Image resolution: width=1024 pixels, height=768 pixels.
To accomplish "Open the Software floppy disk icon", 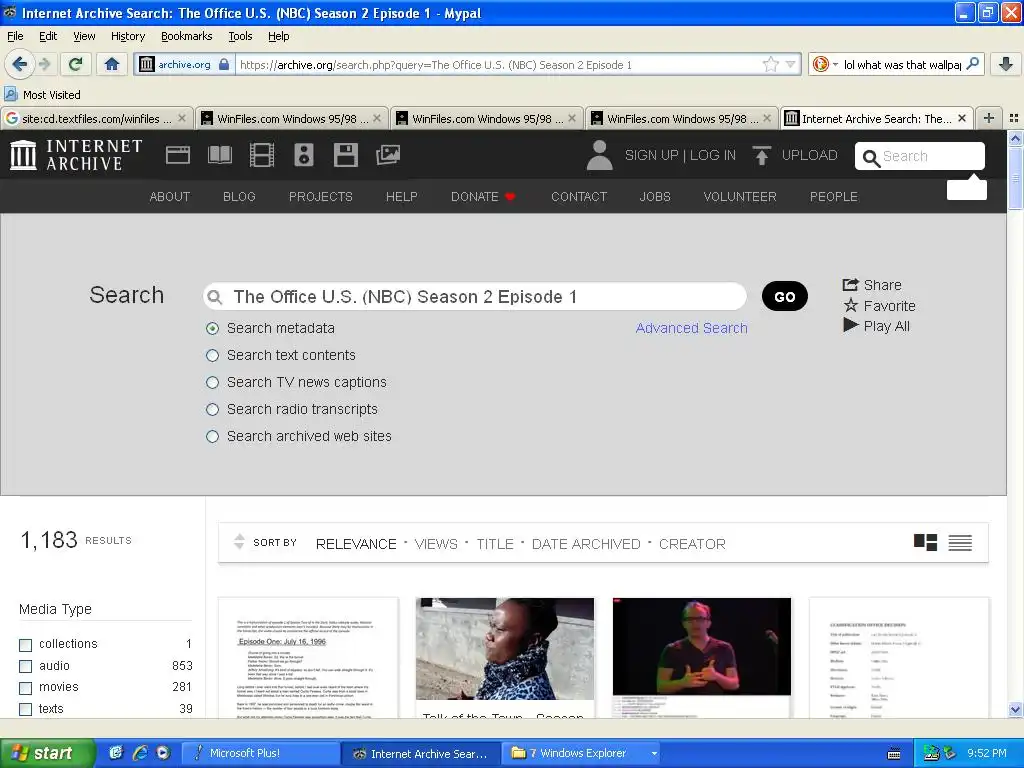I will tap(345, 155).
